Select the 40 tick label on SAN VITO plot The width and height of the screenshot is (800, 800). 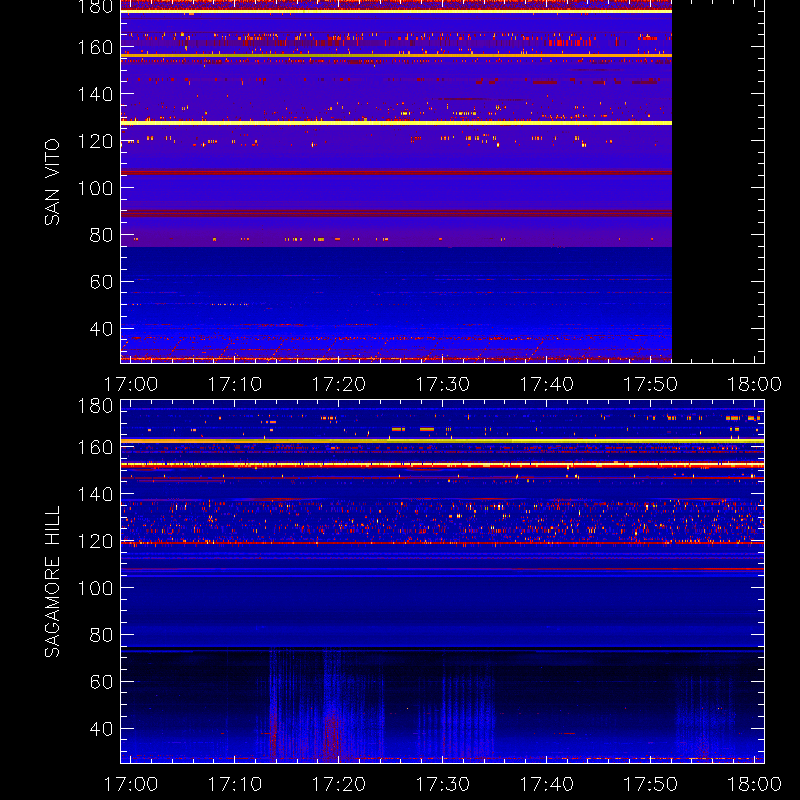click(101, 329)
